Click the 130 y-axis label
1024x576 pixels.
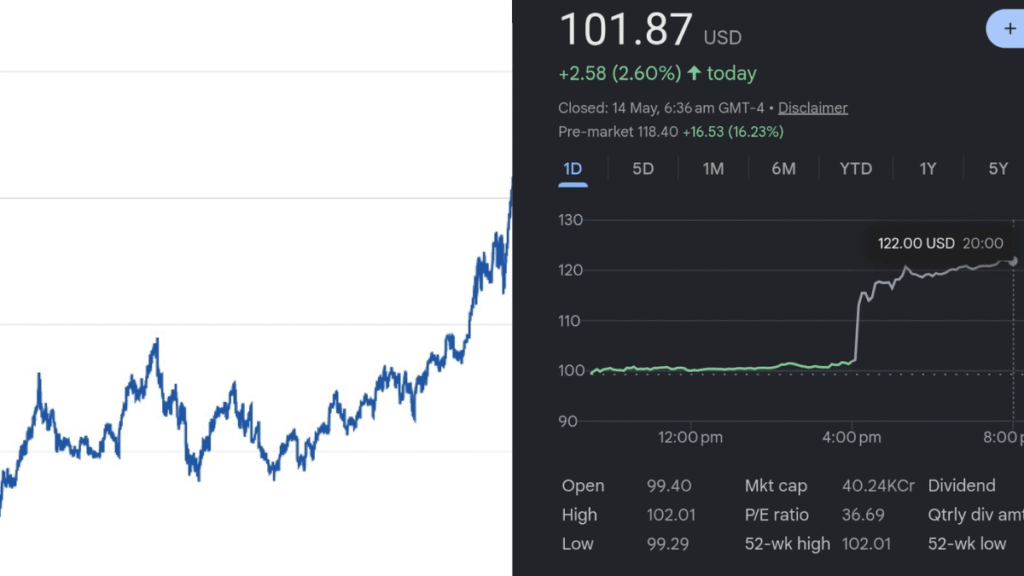point(570,220)
